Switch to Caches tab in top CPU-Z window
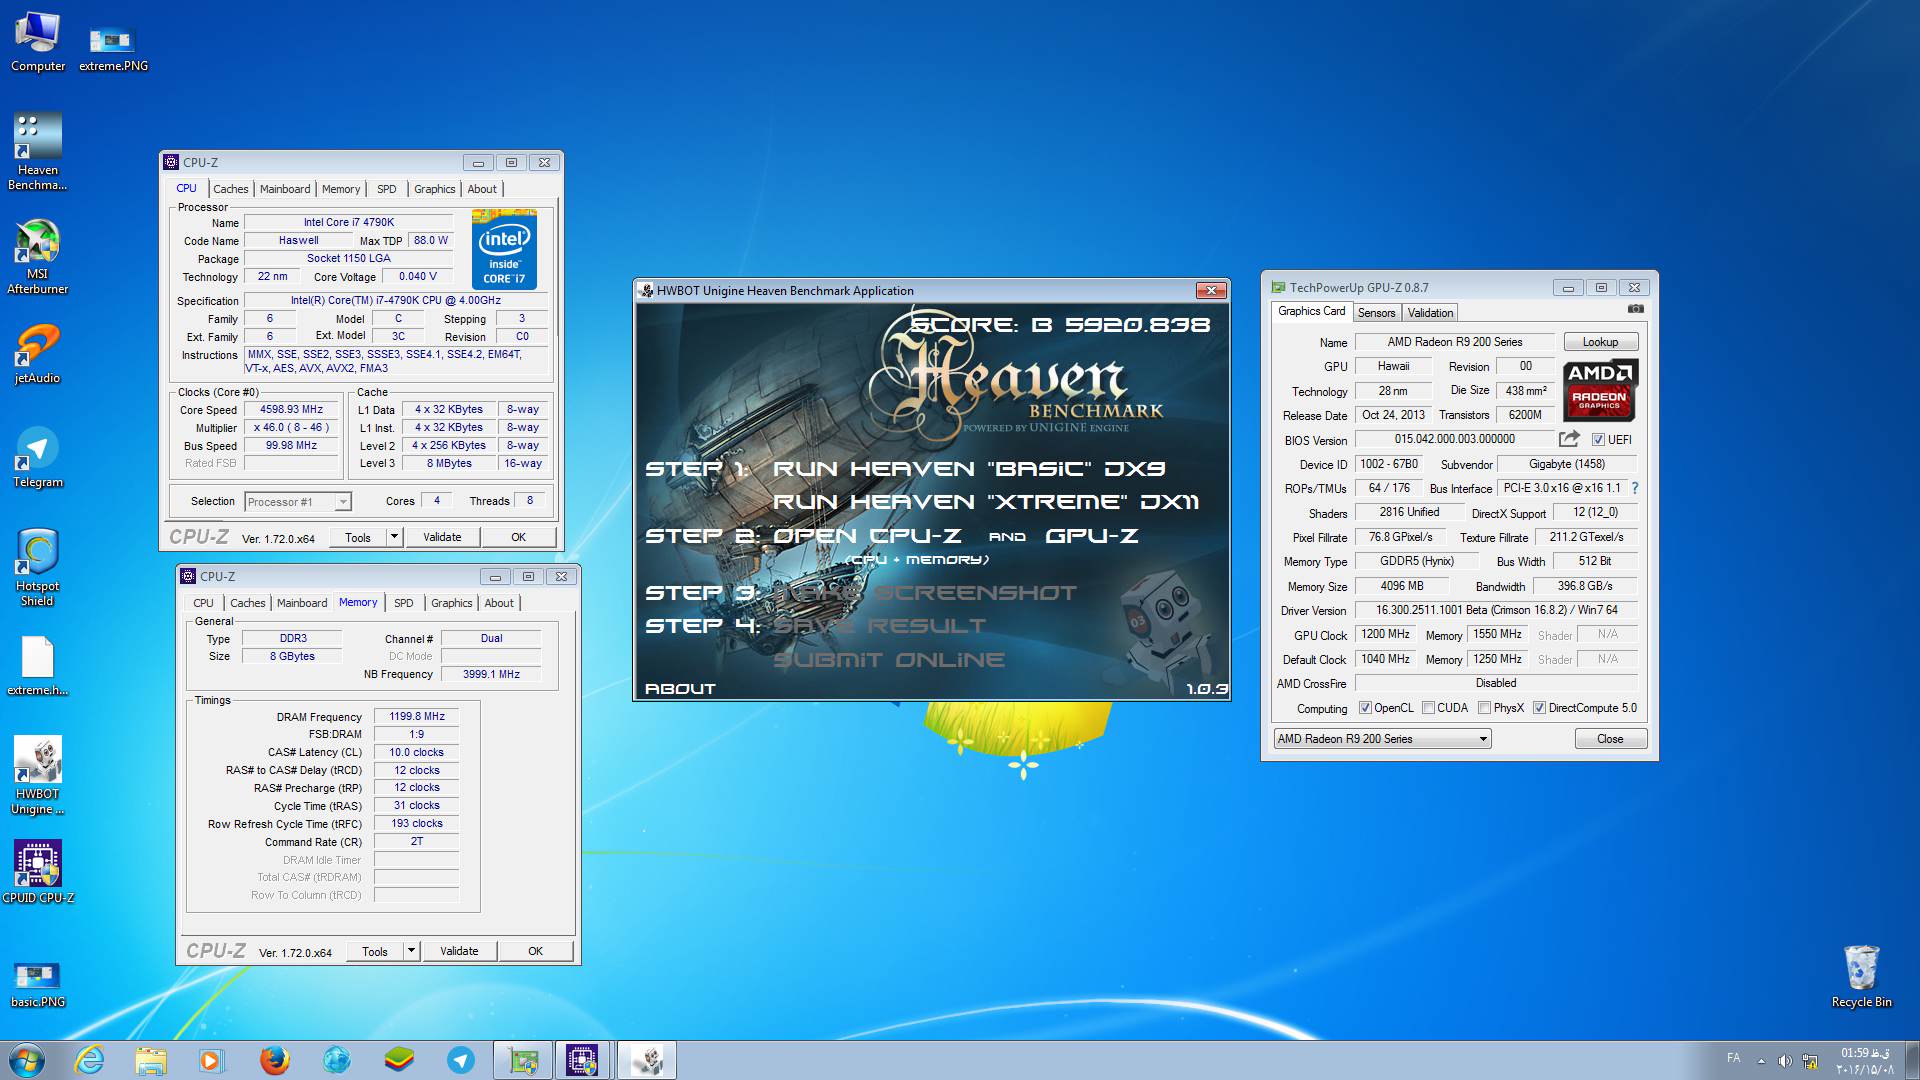Screen dimensions: 1920x1080 tap(230, 189)
